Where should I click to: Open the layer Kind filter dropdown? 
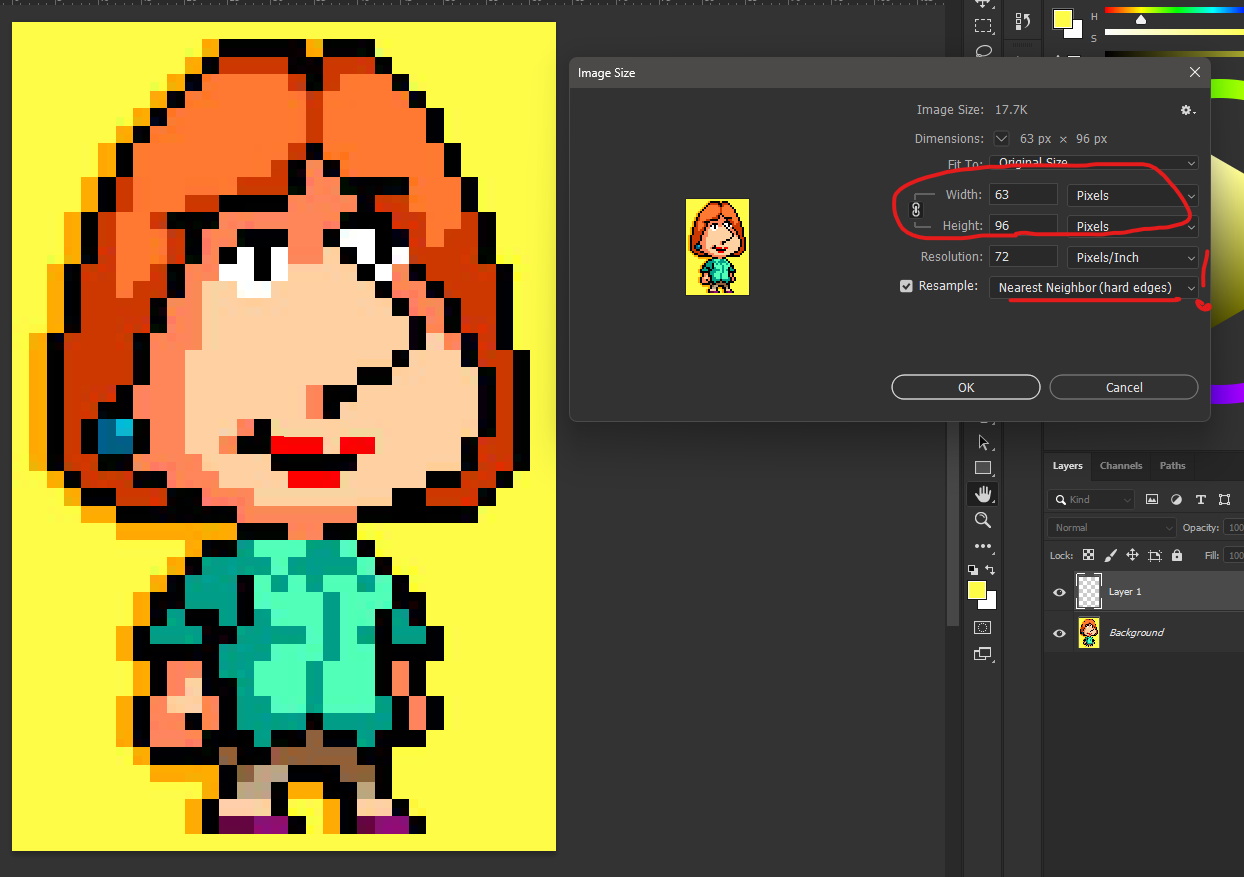pyautogui.click(x=1091, y=499)
